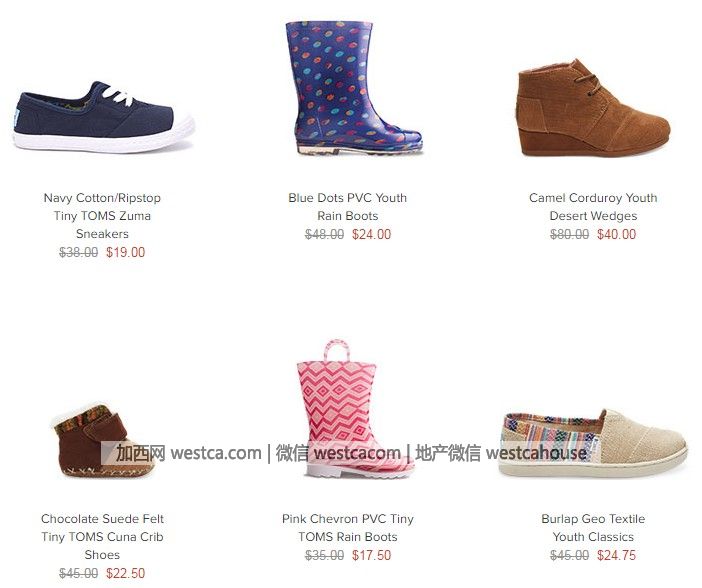Click the $19.00 sale price
This screenshot has width=702, height=588.
(x=125, y=253)
